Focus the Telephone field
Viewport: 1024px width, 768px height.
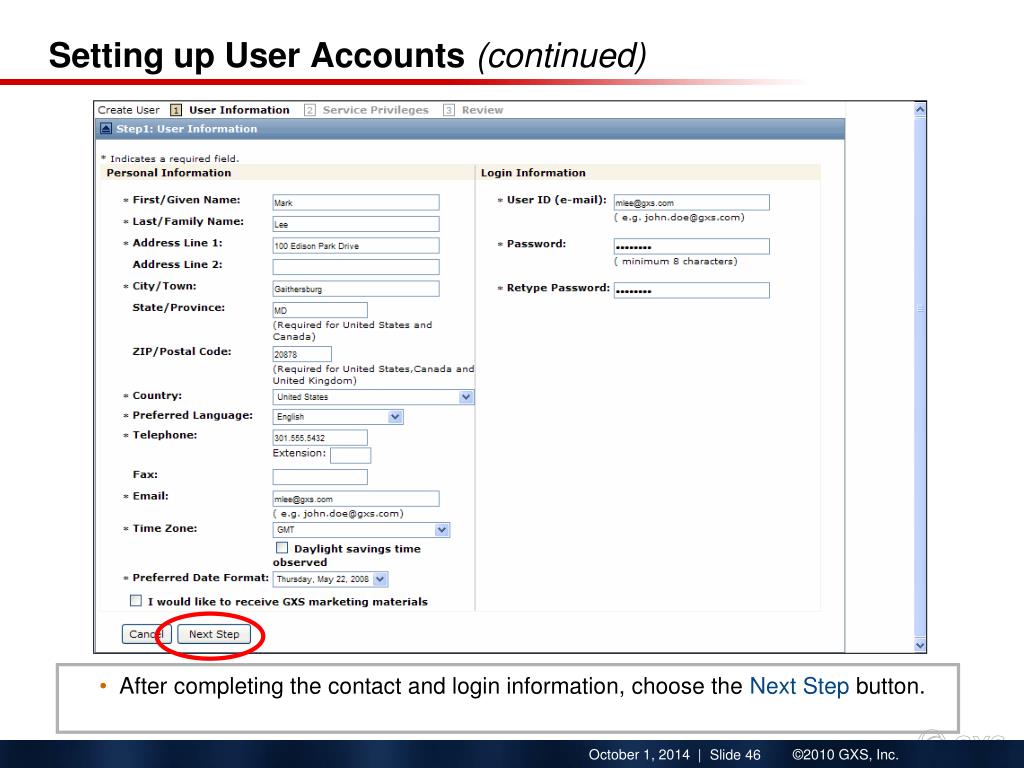(x=320, y=438)
